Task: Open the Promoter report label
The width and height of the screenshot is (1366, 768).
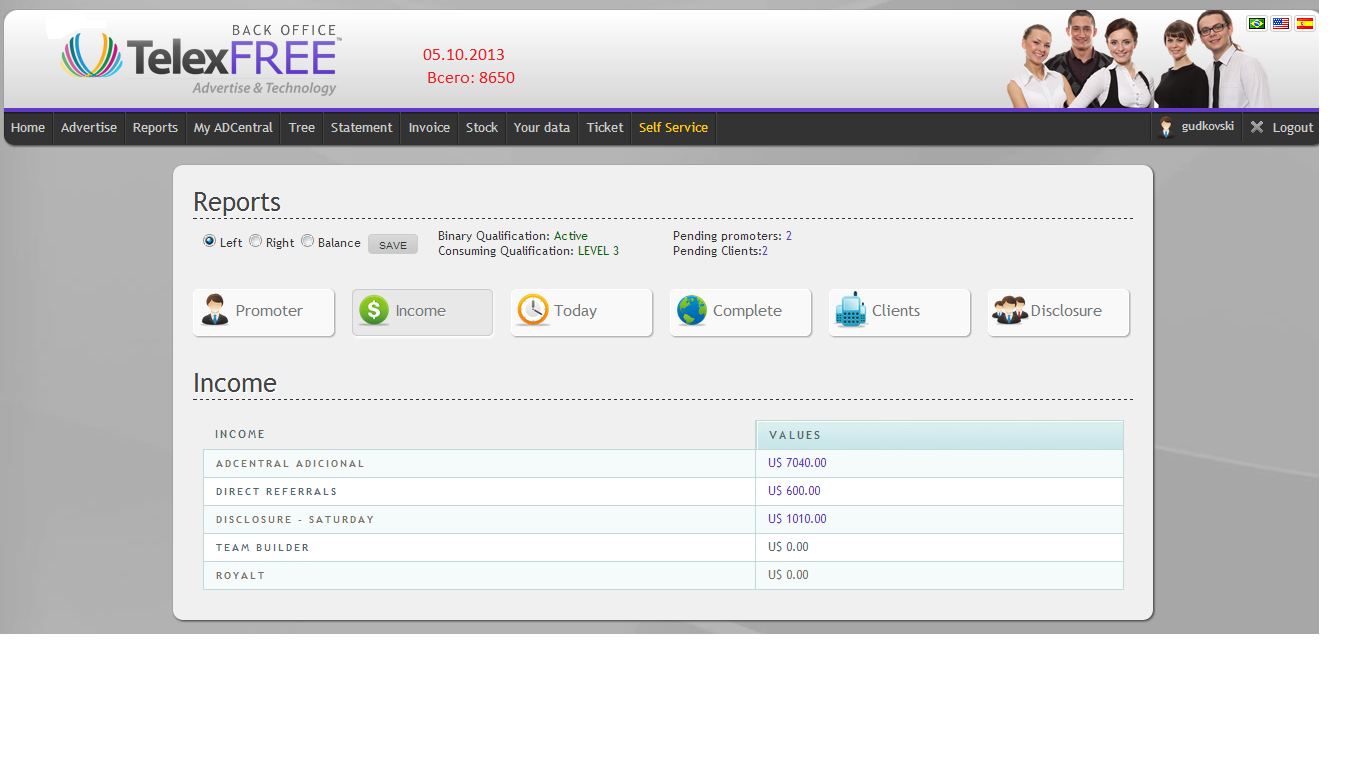Action: click(x=269, y=311)
